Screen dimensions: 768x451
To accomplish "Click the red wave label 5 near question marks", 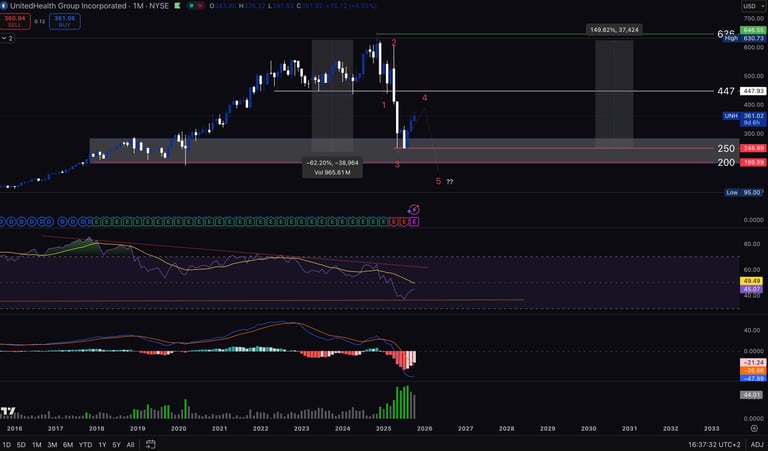I will [438, 182].
